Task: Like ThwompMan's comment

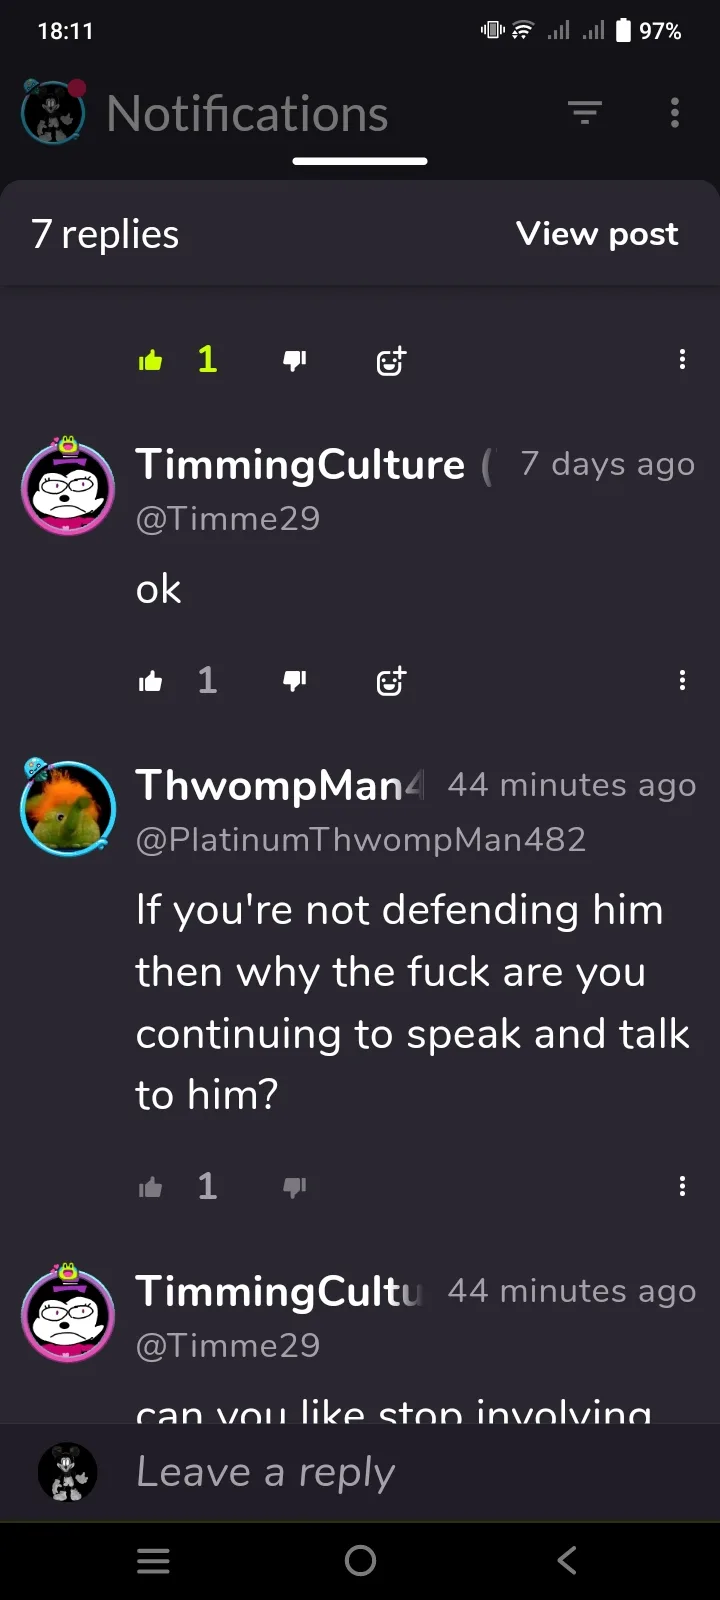Action: 151,1187
